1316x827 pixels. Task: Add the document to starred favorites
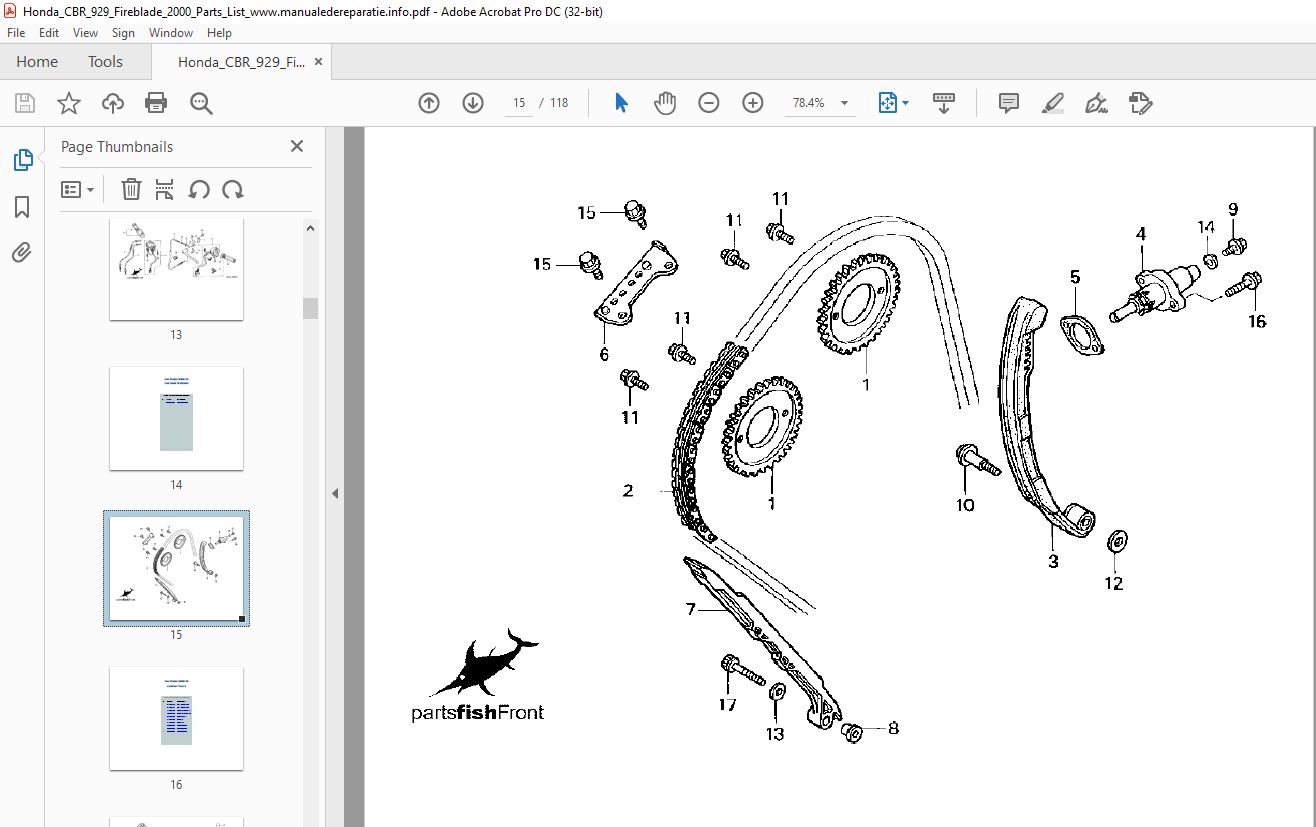(x=68, y=103)
